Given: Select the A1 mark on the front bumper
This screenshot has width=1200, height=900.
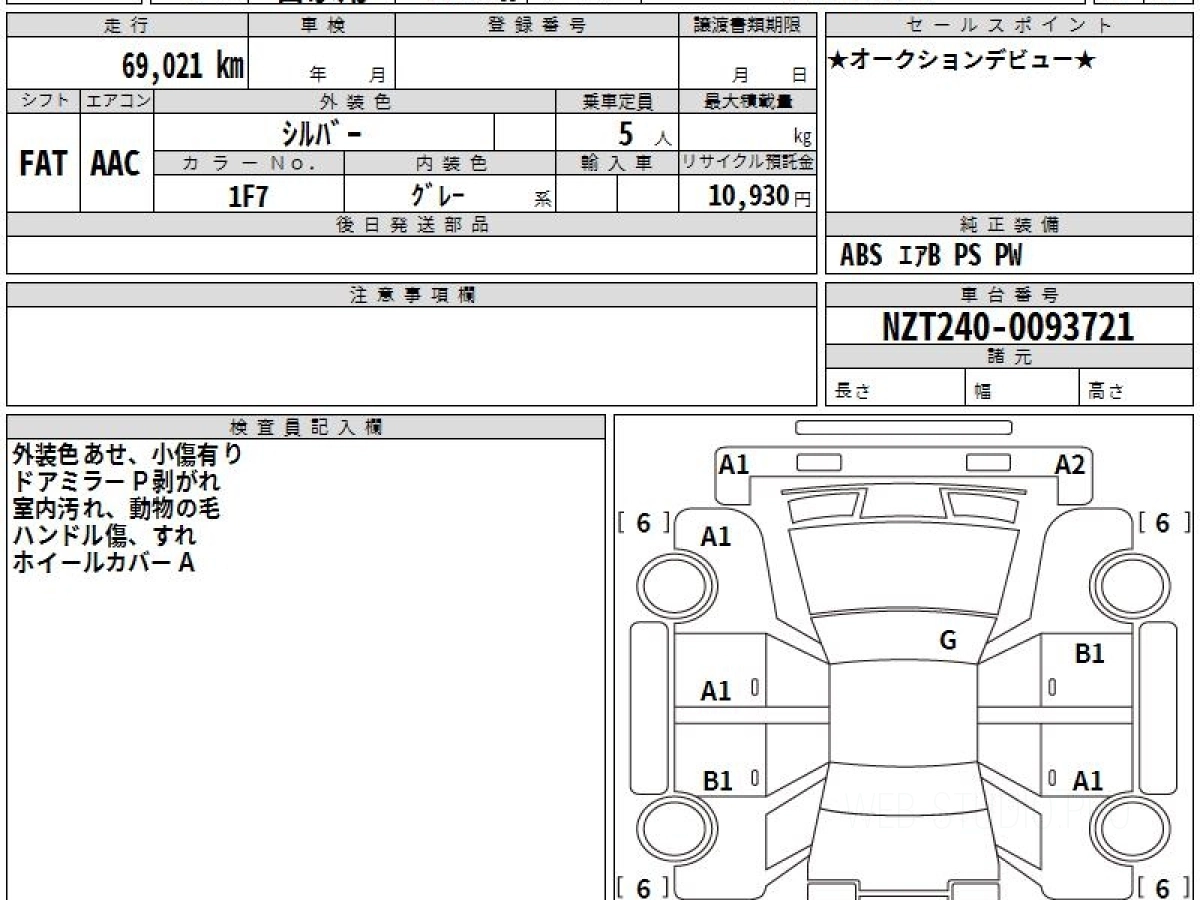Looking at the screenshot, I should (734, 465).
